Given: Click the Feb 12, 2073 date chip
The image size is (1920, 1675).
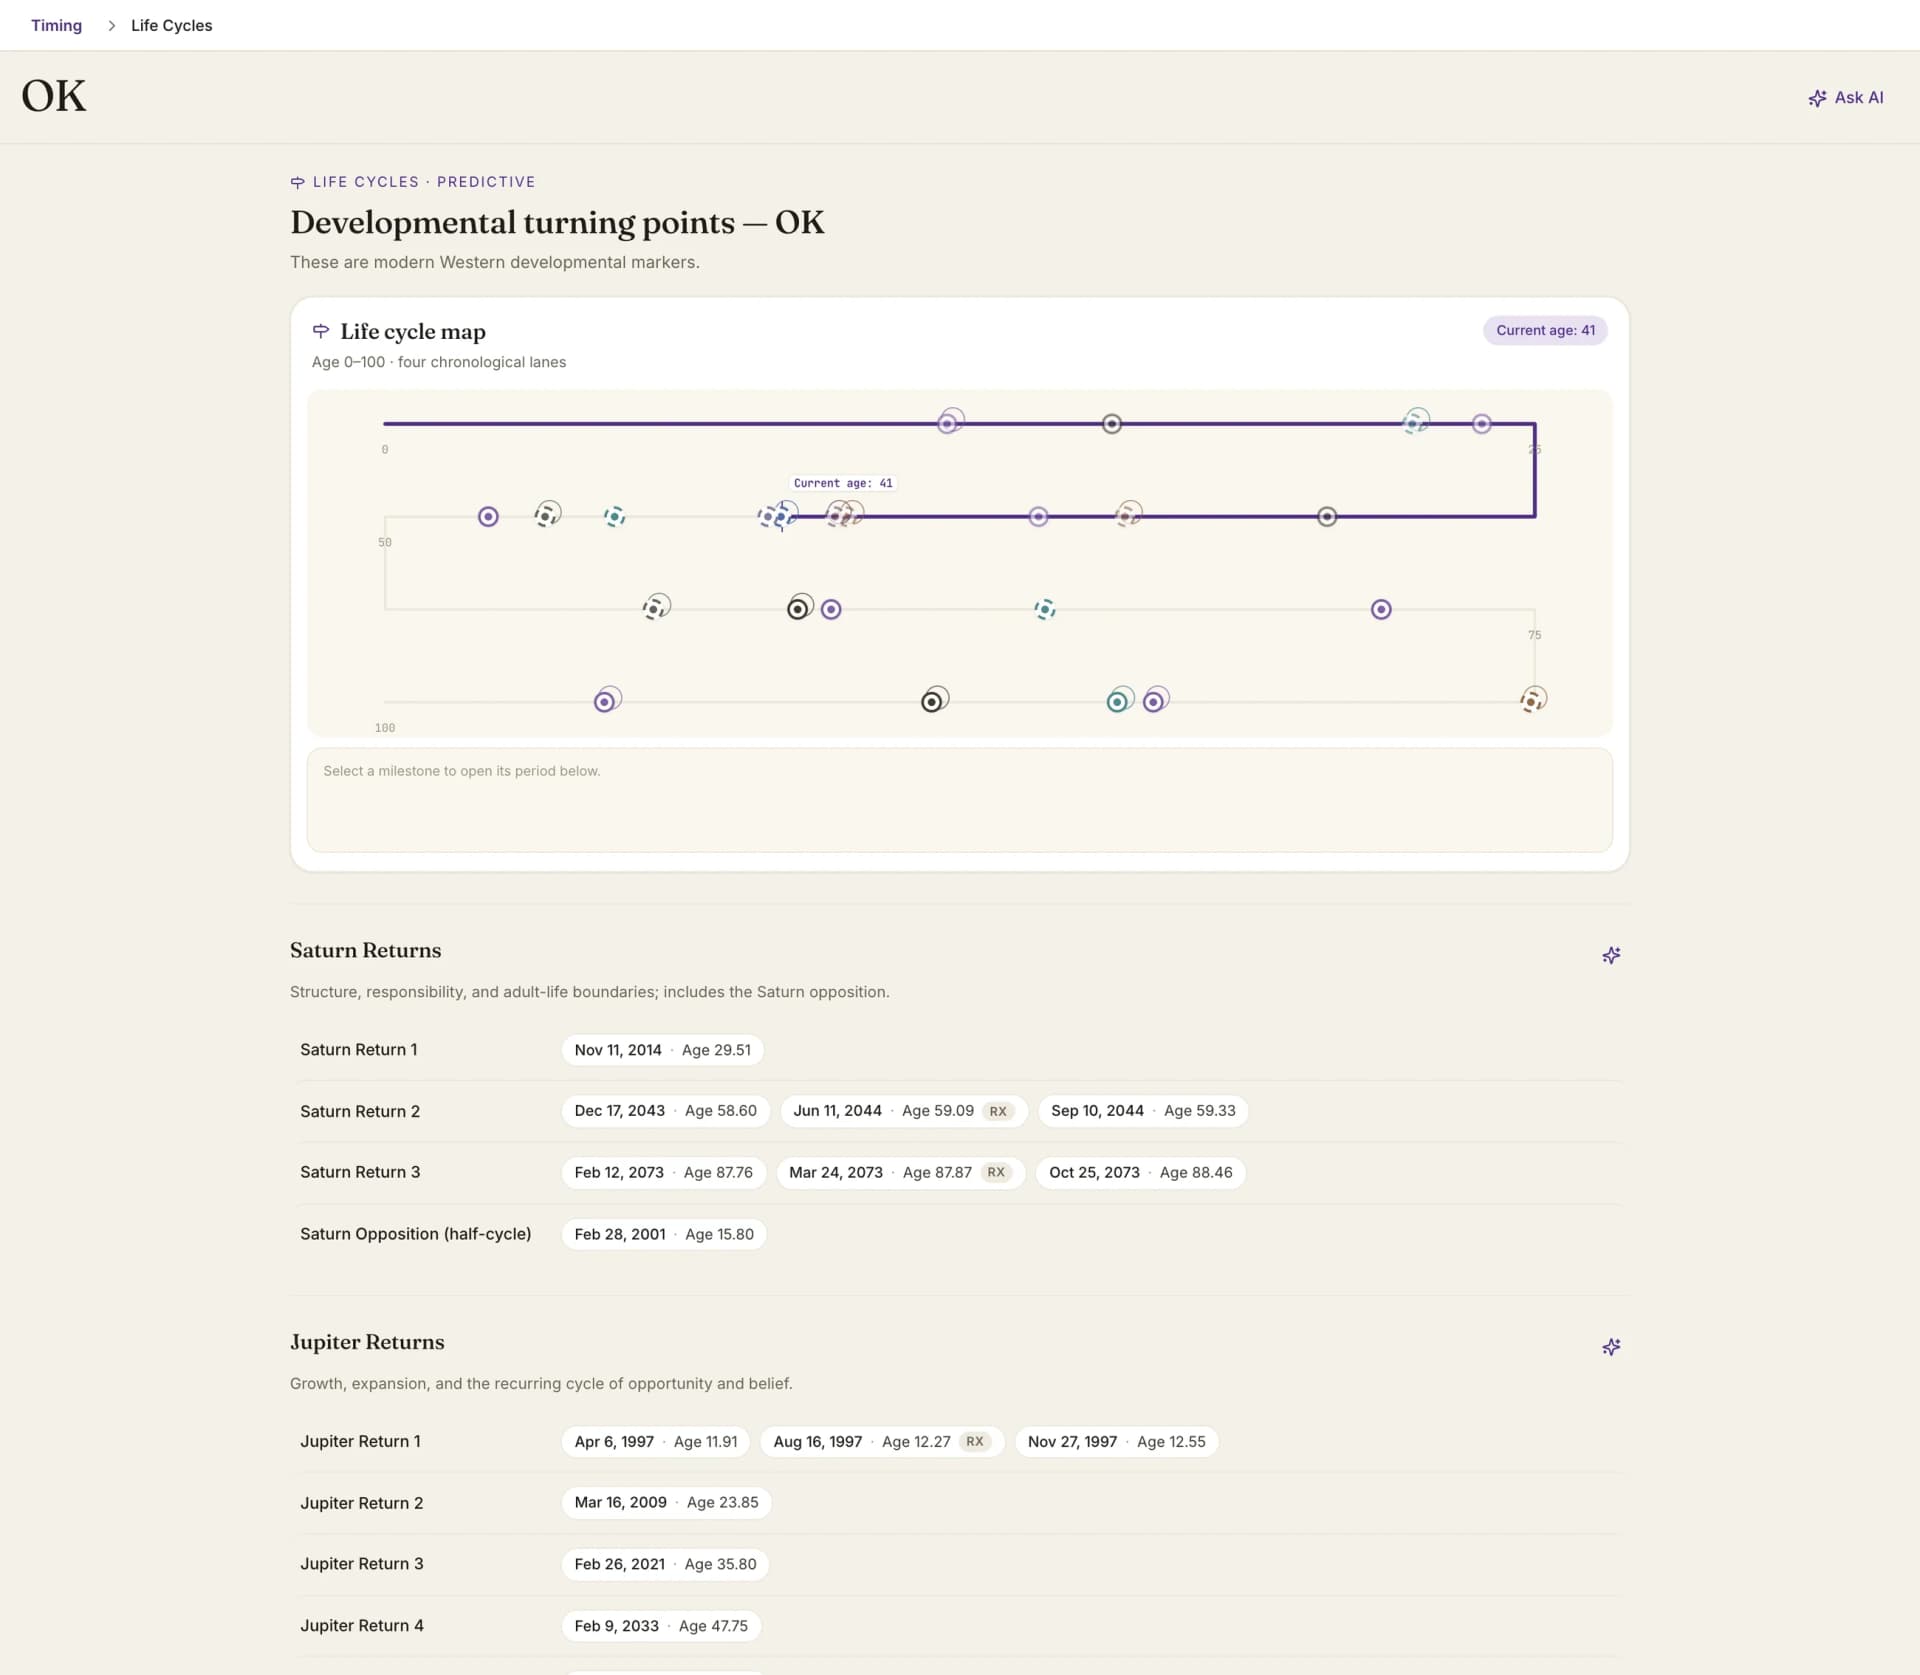Looking at the screenshot, I should 663,1172.
